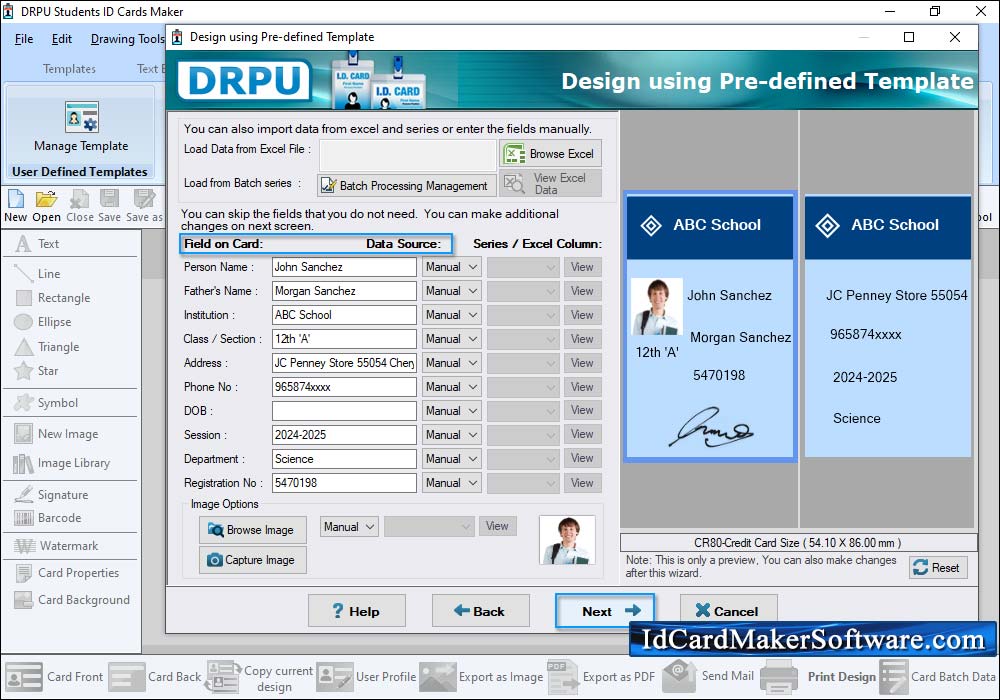
Task: Open Institution data source dropdown
Action: [452, 315]
